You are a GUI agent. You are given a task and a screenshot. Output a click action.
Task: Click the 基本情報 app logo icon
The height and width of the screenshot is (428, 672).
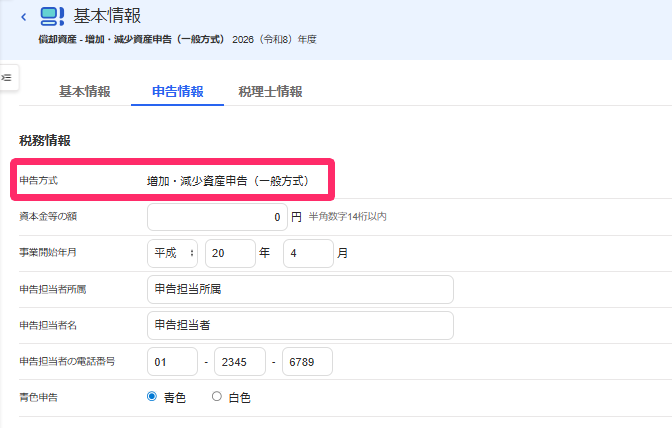point(52,16)
